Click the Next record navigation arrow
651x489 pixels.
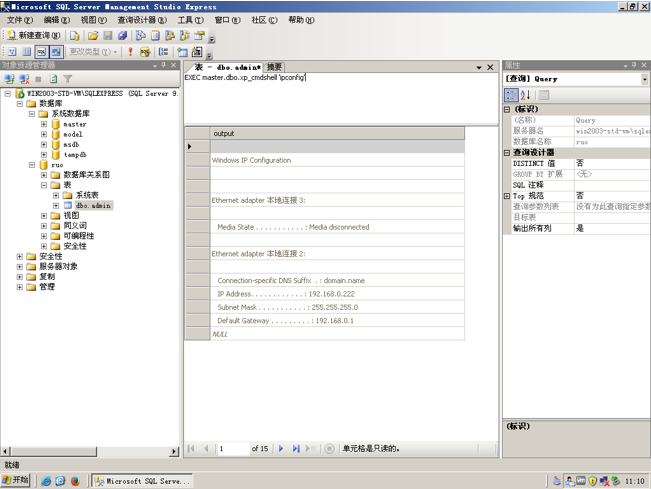(281, 448)
